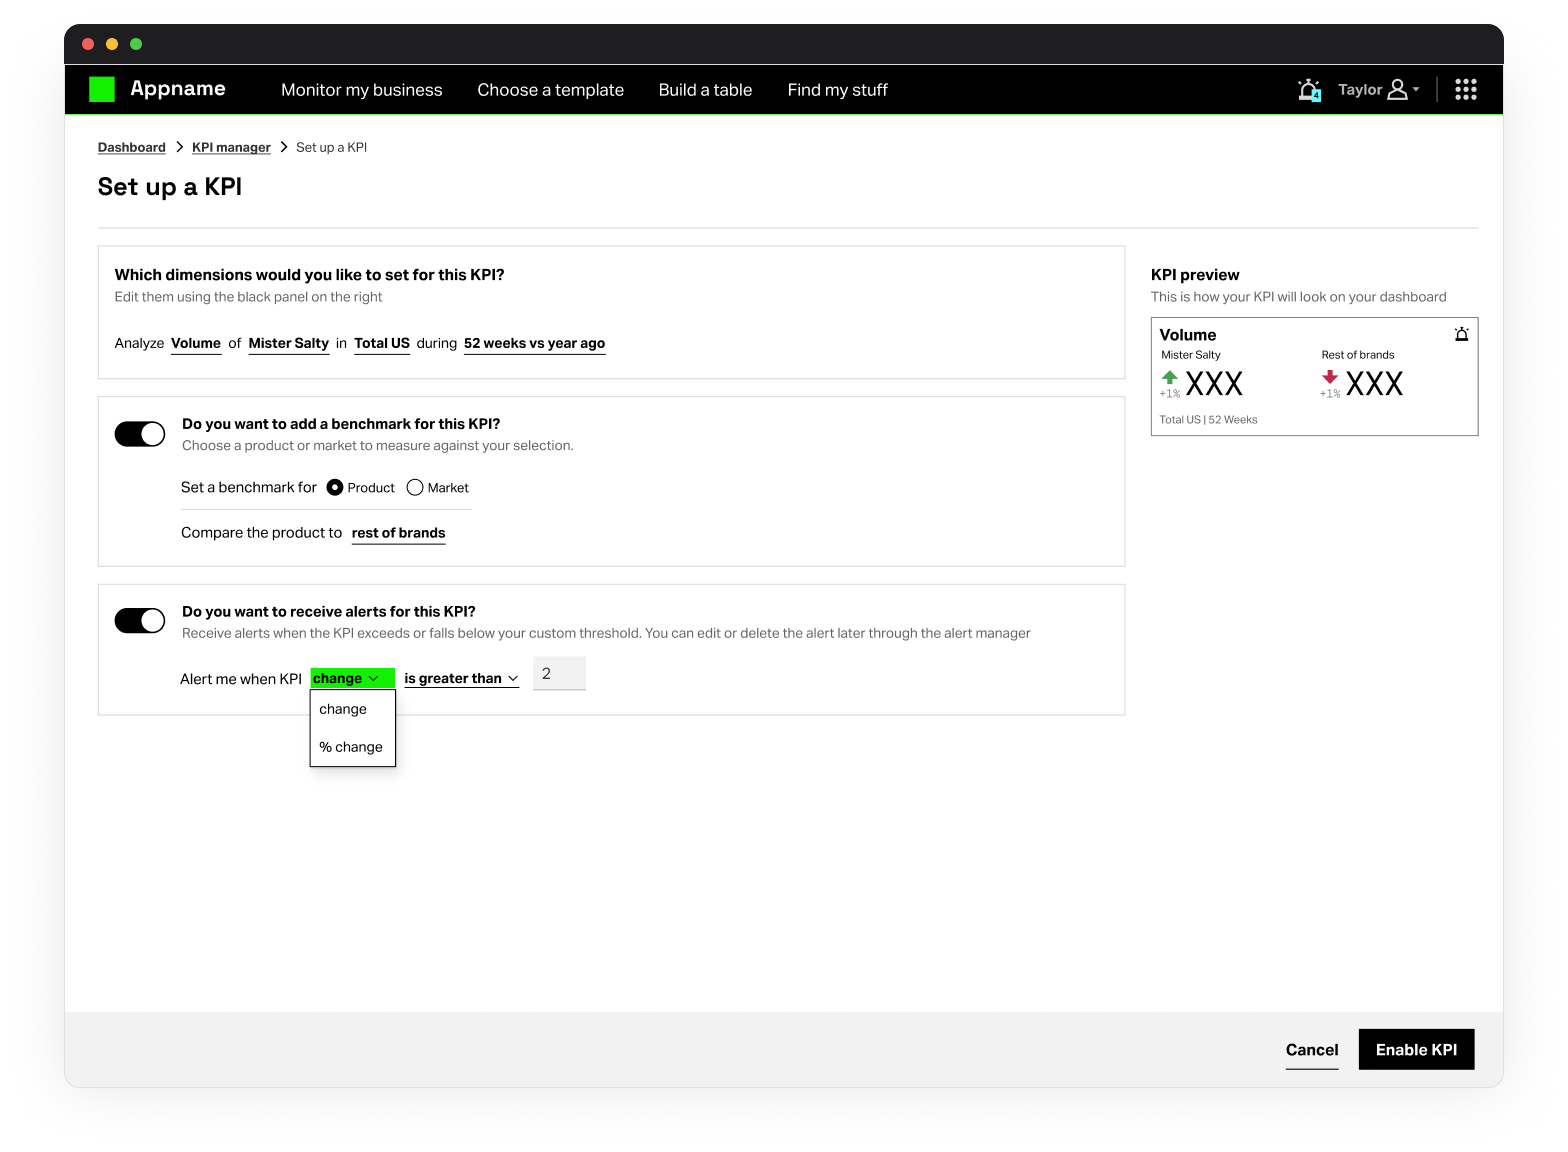The width and height of the screenshot is (1568, 1152).
Task: Open the Monitor my business menu
Action: tap(361, 90)
